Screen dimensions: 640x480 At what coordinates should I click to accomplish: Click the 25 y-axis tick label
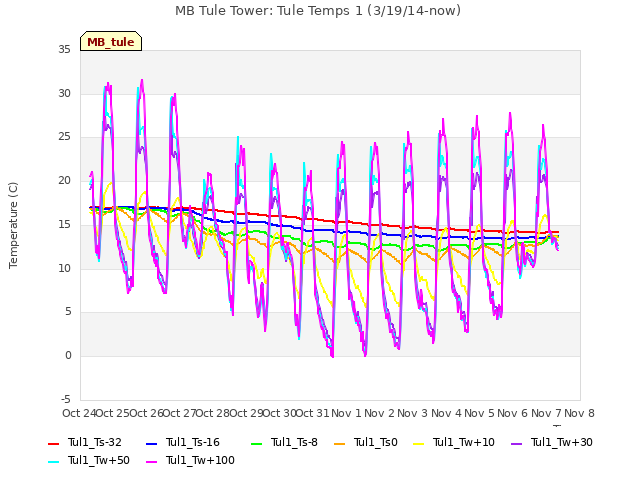(64, 137)
